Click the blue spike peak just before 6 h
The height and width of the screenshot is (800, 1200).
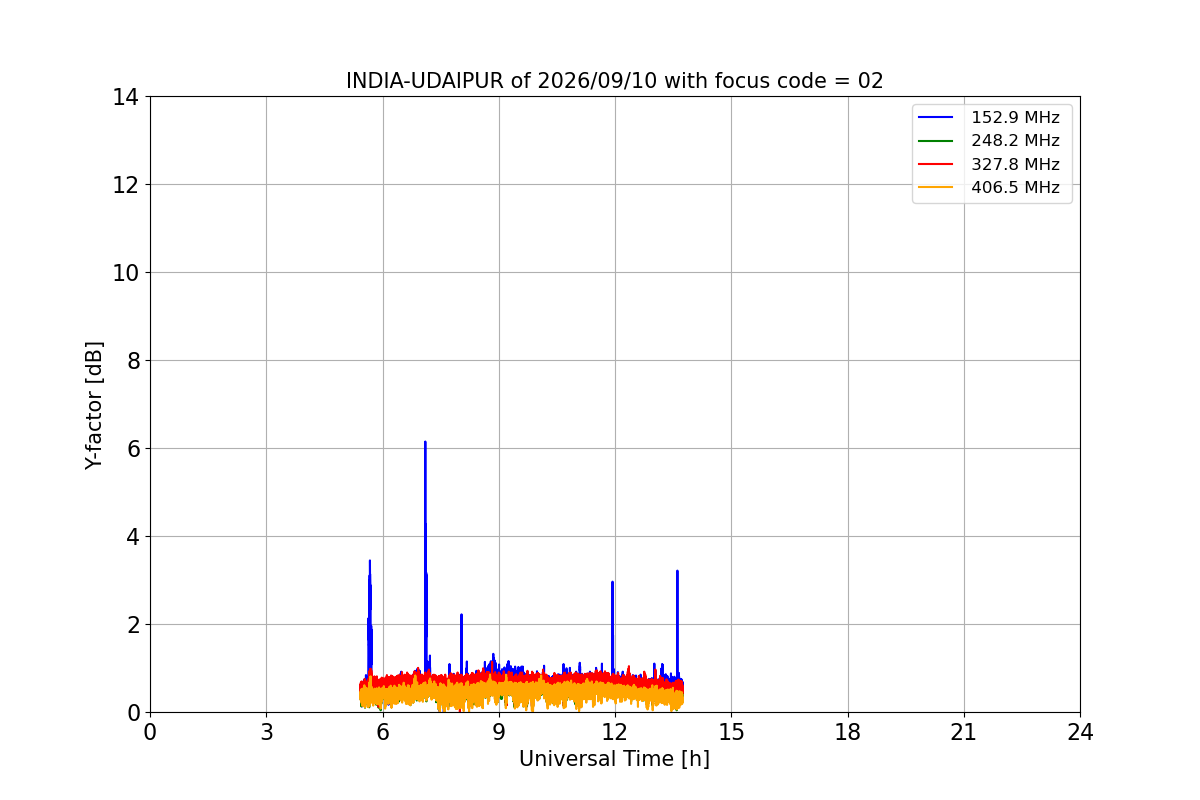pos(369,562)
